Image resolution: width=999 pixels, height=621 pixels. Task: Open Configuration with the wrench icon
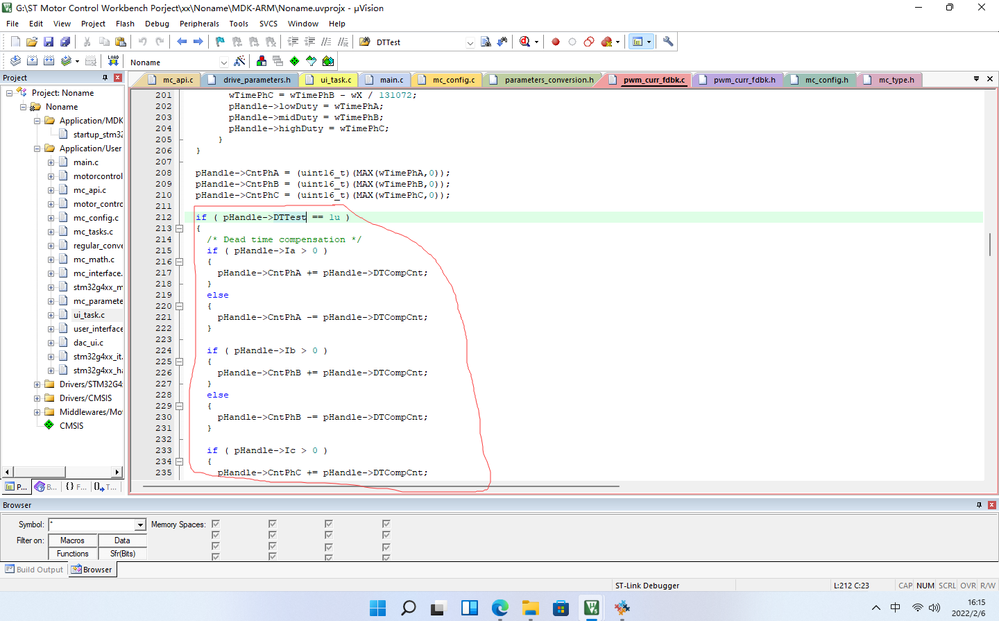(x=668, y=42)
